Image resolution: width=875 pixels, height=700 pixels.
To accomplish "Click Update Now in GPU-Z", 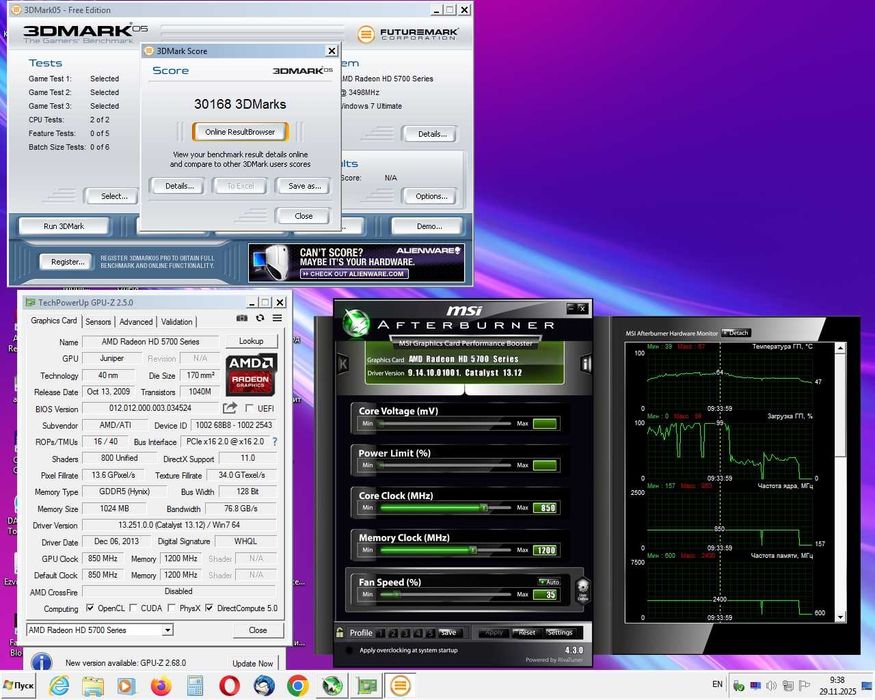I will 253,664.
